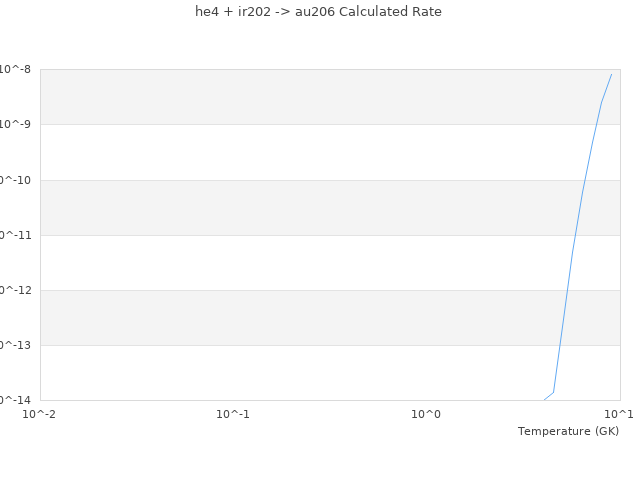The image size is (640, 480).
Task: Click the blue calculated rate curve
Action: click(573, 250)
